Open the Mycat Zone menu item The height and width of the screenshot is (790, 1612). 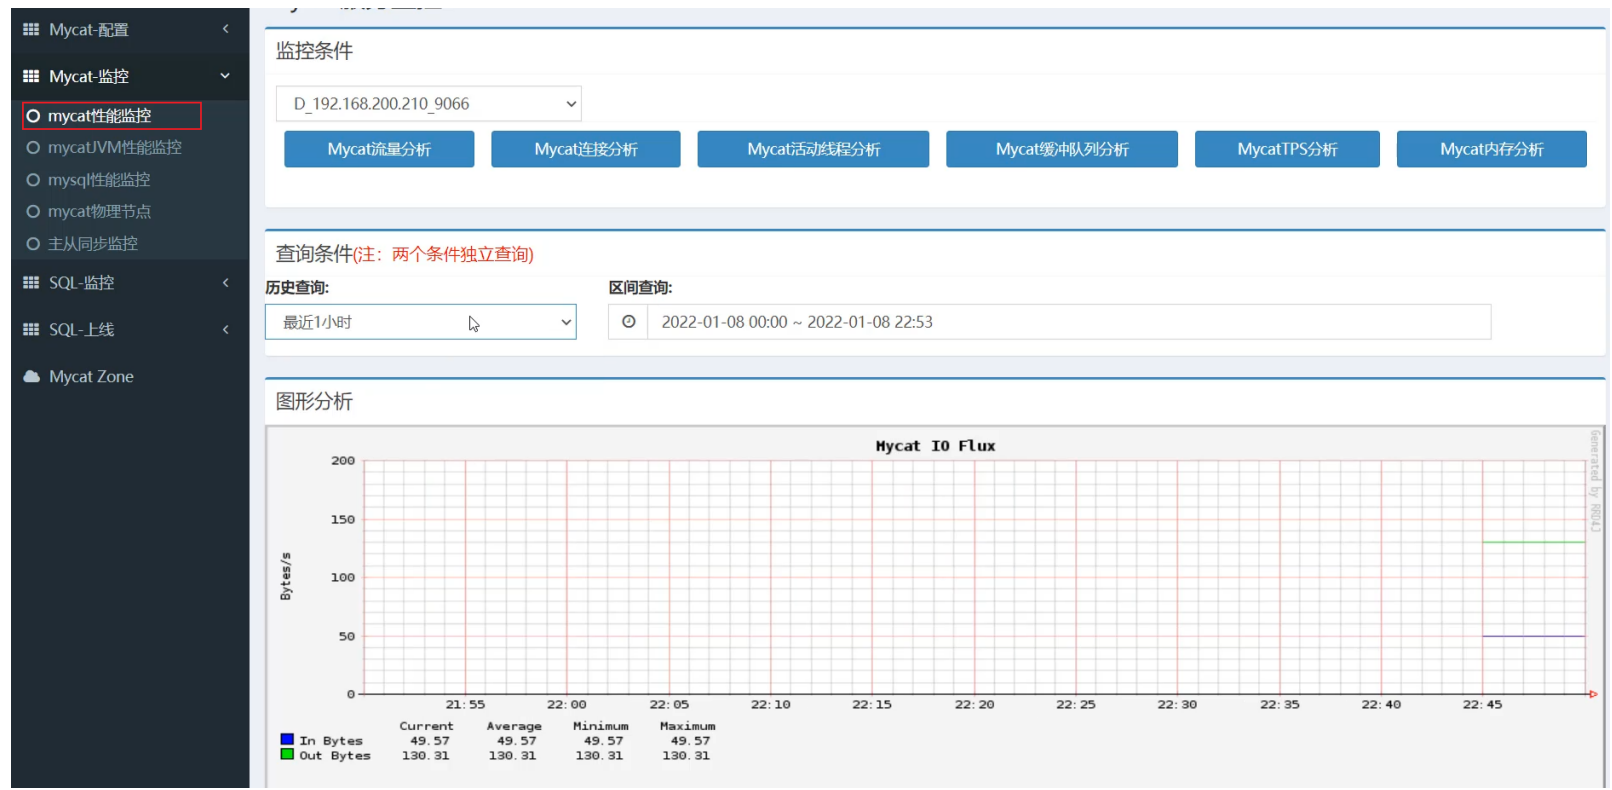pyautogui.click(x=91, y=377)
